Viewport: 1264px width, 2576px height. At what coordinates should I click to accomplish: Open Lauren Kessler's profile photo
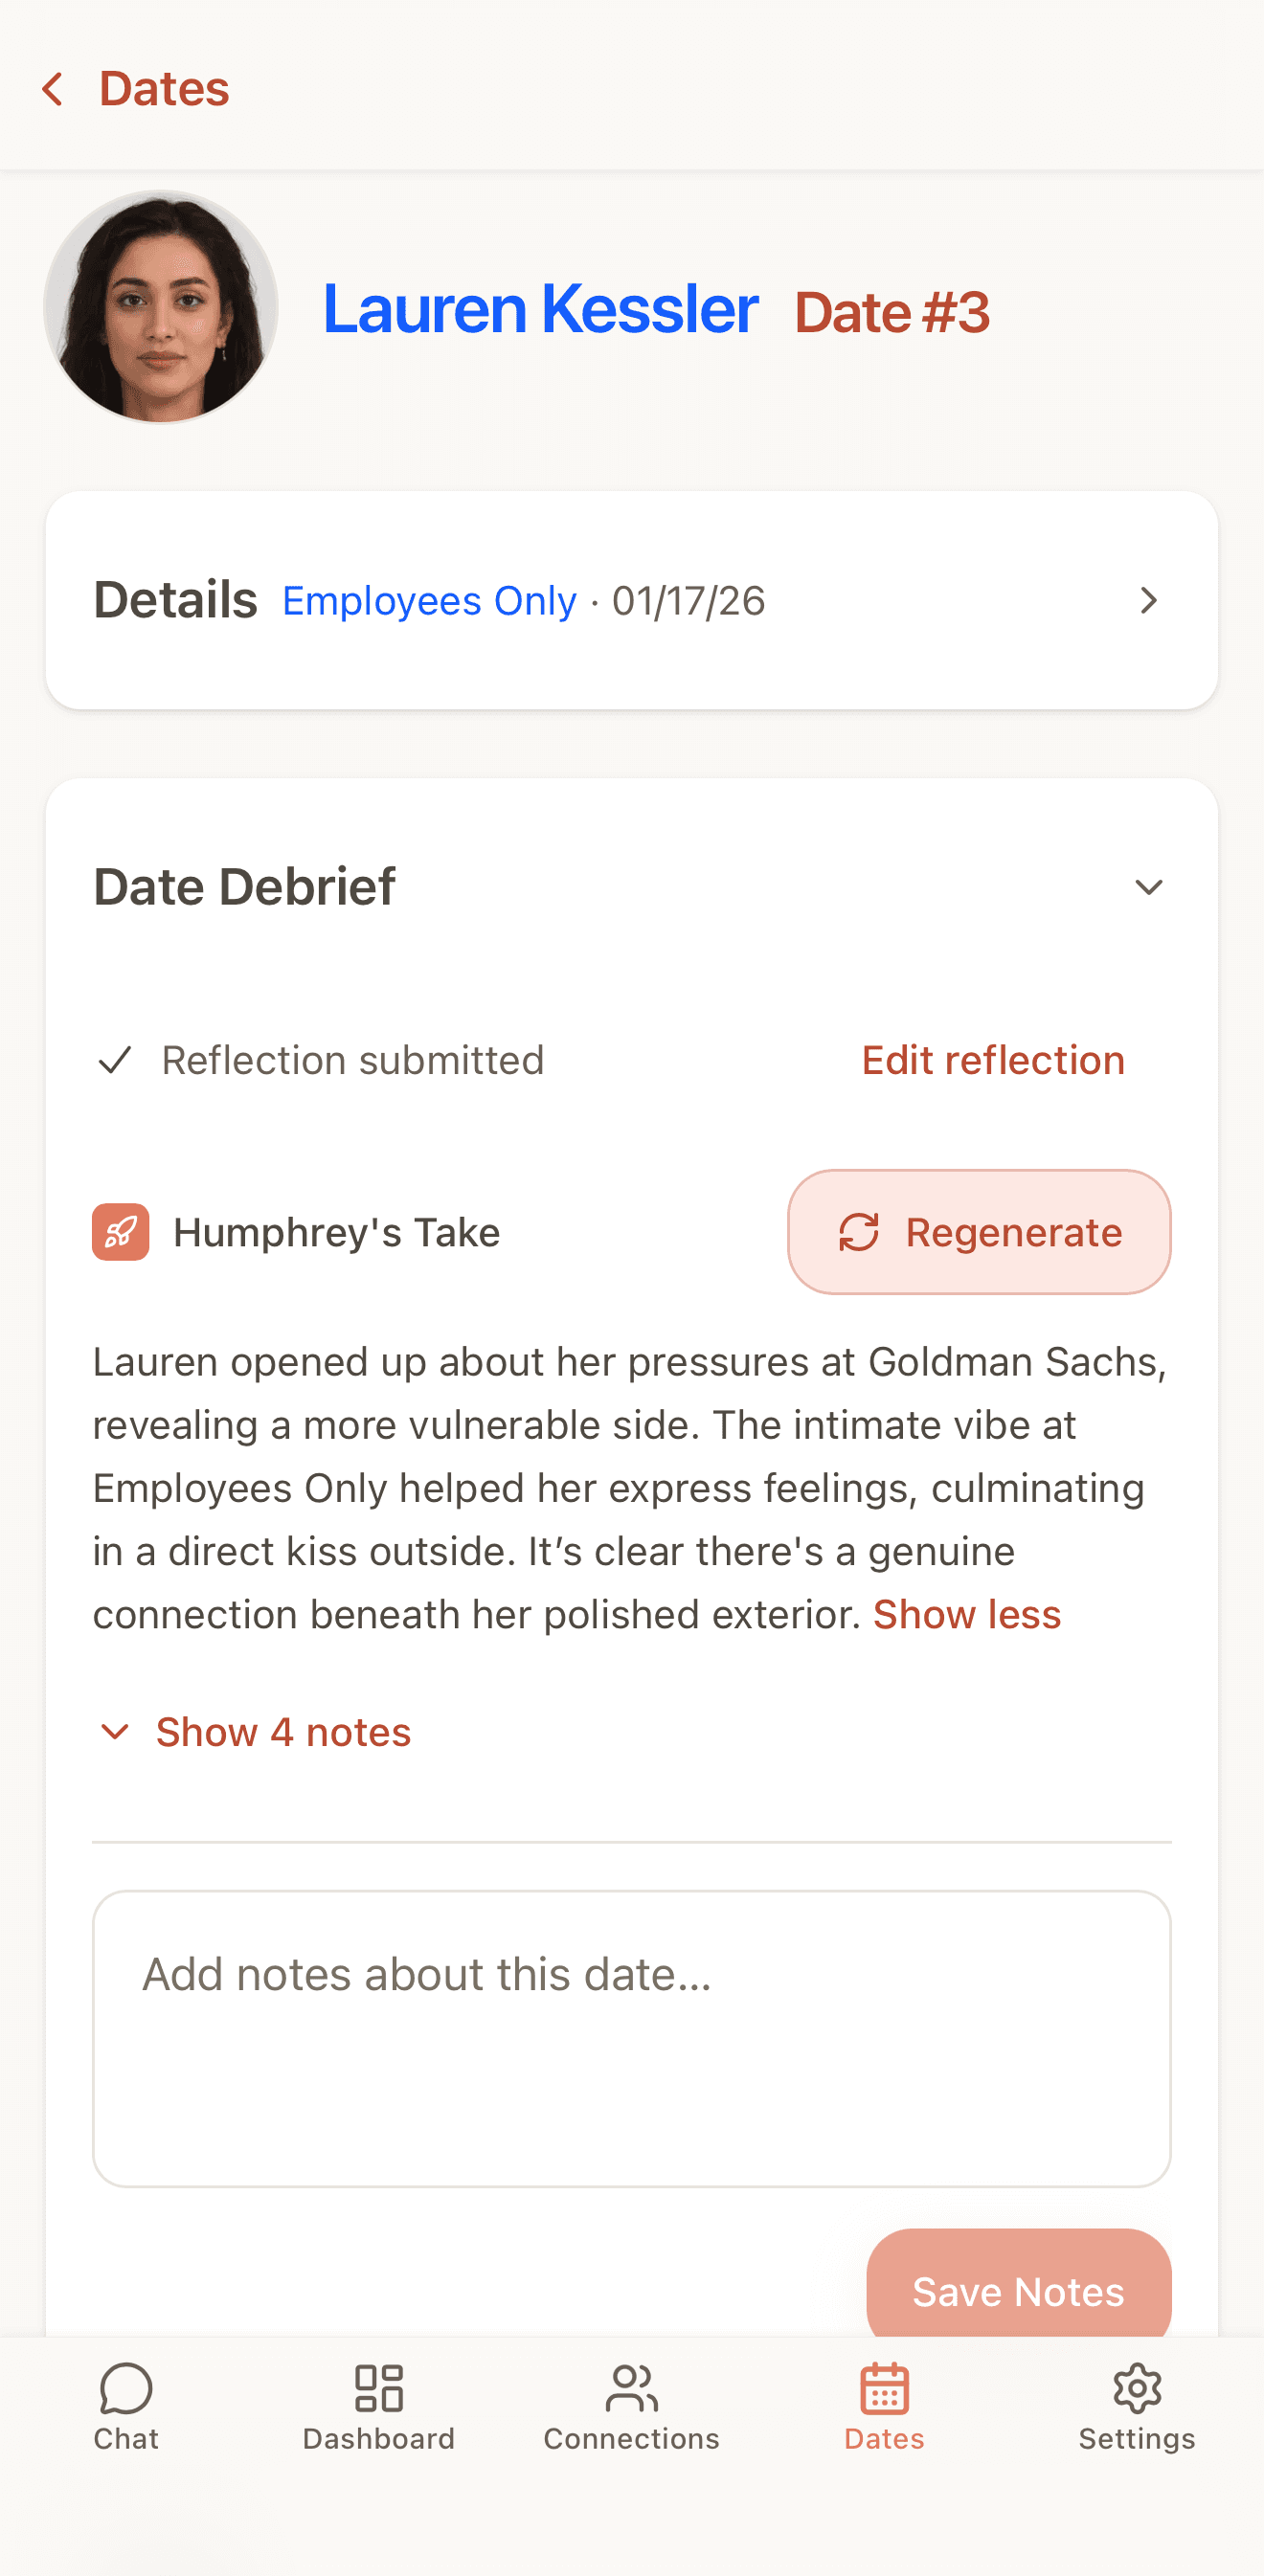point(161,307)
